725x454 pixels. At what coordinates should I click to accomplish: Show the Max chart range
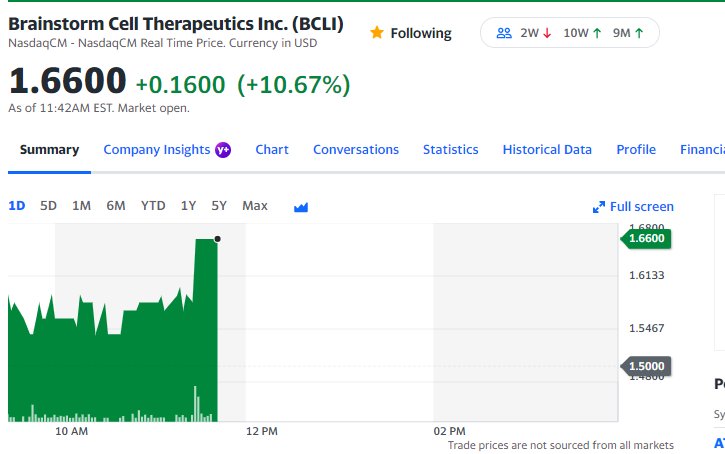(x=255, y=206)
